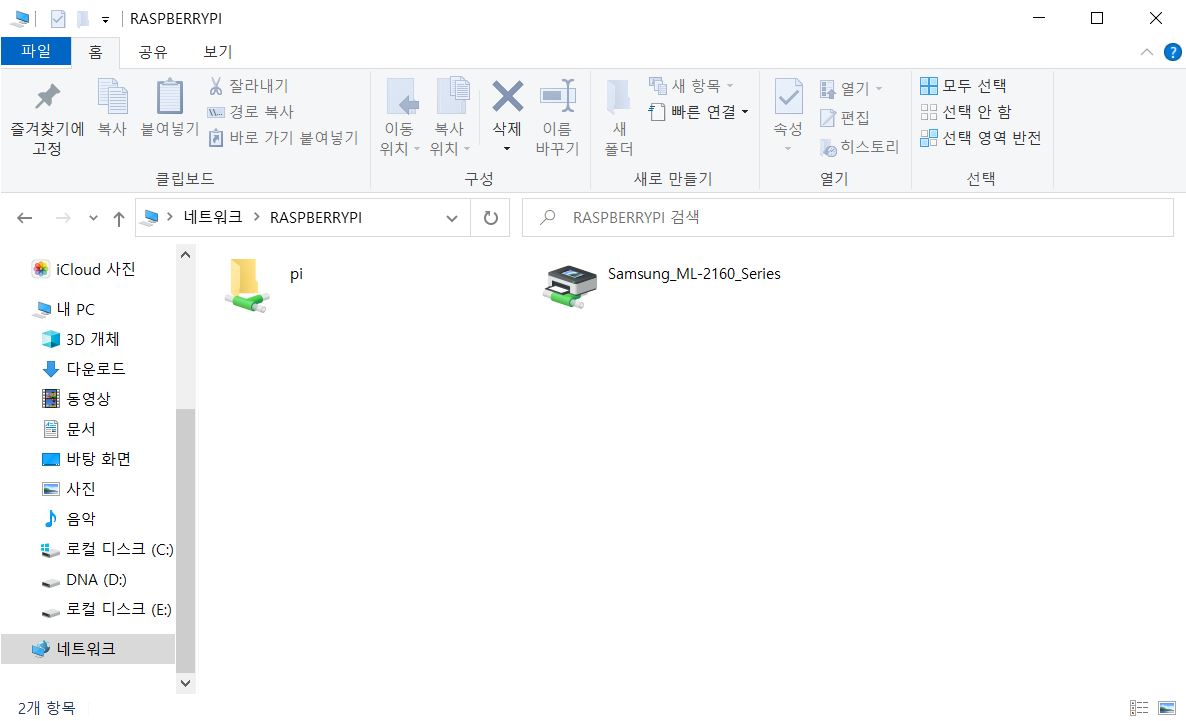This screenshot has width=1186, height=721.
Task: Open address bar history dropdown
Action: (452, 218)
